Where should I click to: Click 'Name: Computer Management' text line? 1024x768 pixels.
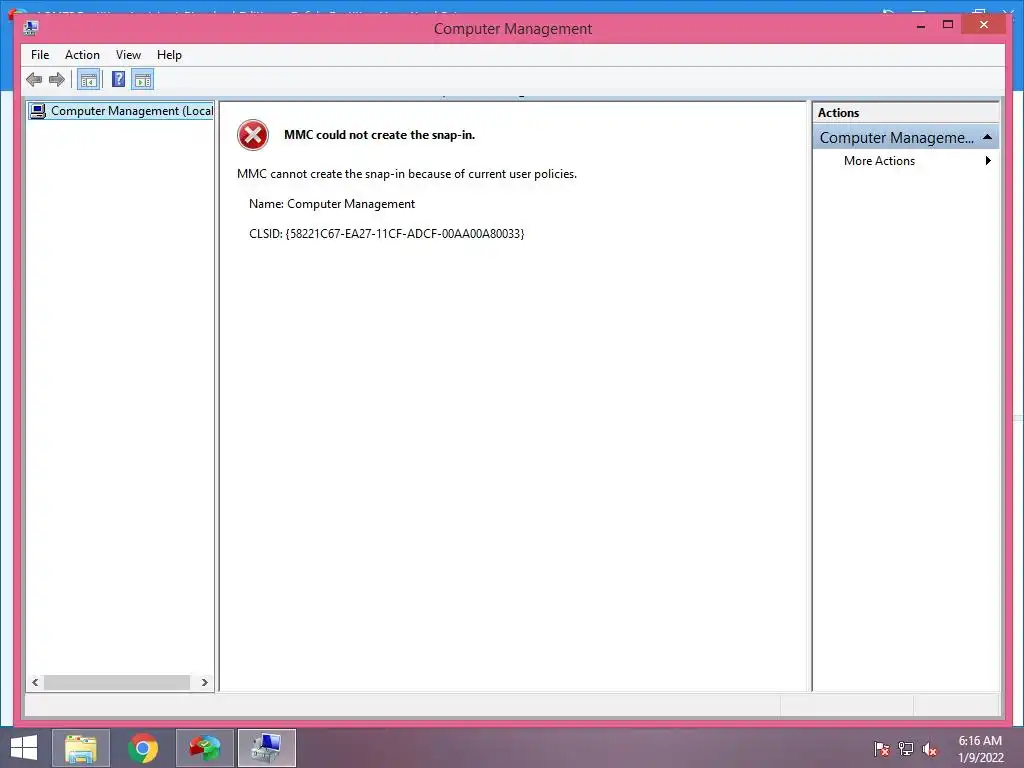coord(332,204)
